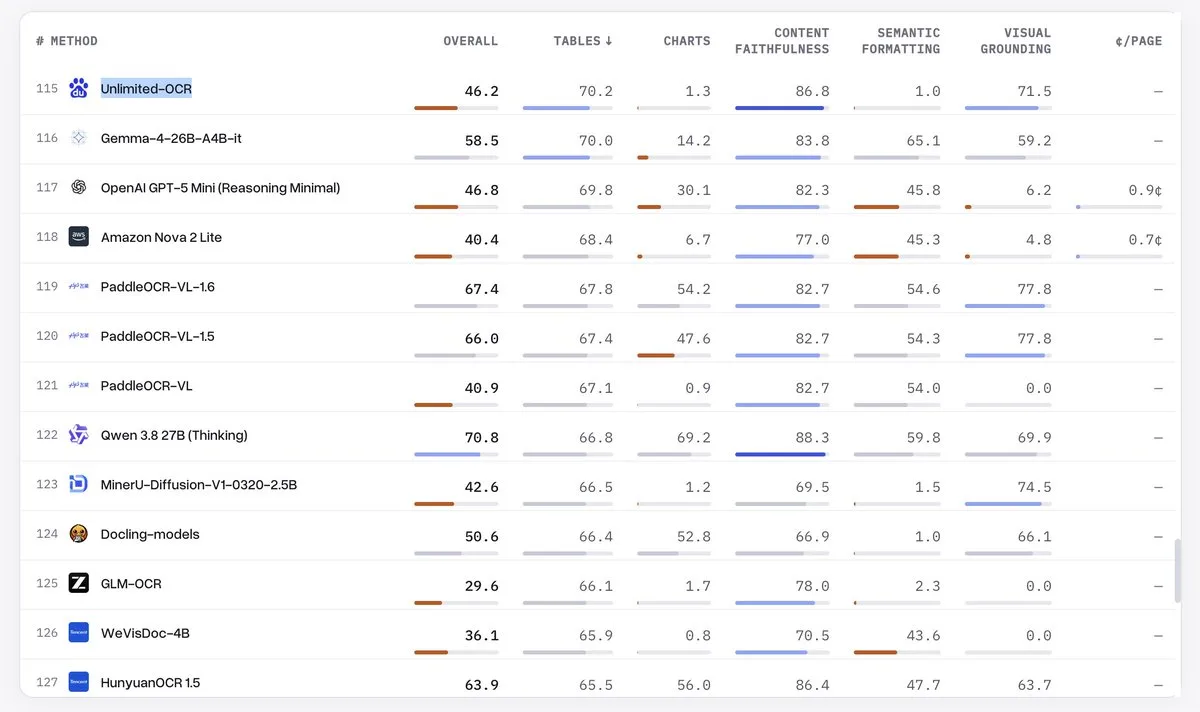Viewport: 1200px width, 712px height.
Task: Open the HunyuanOCR 1.5 method name
Action: pos(150,683)
